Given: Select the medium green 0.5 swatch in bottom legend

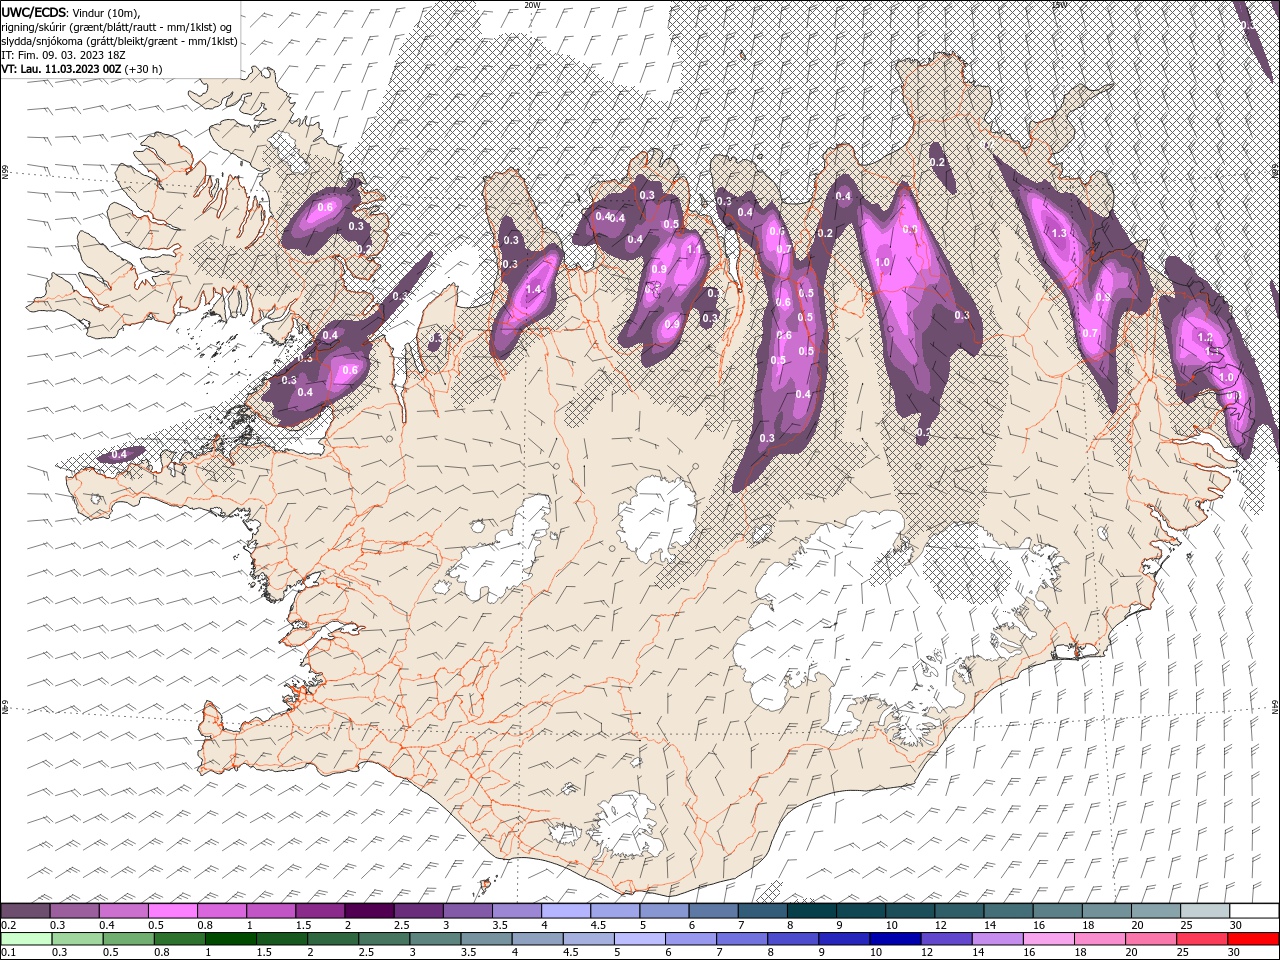Looking at the screenshot, I should coord(127,939).
